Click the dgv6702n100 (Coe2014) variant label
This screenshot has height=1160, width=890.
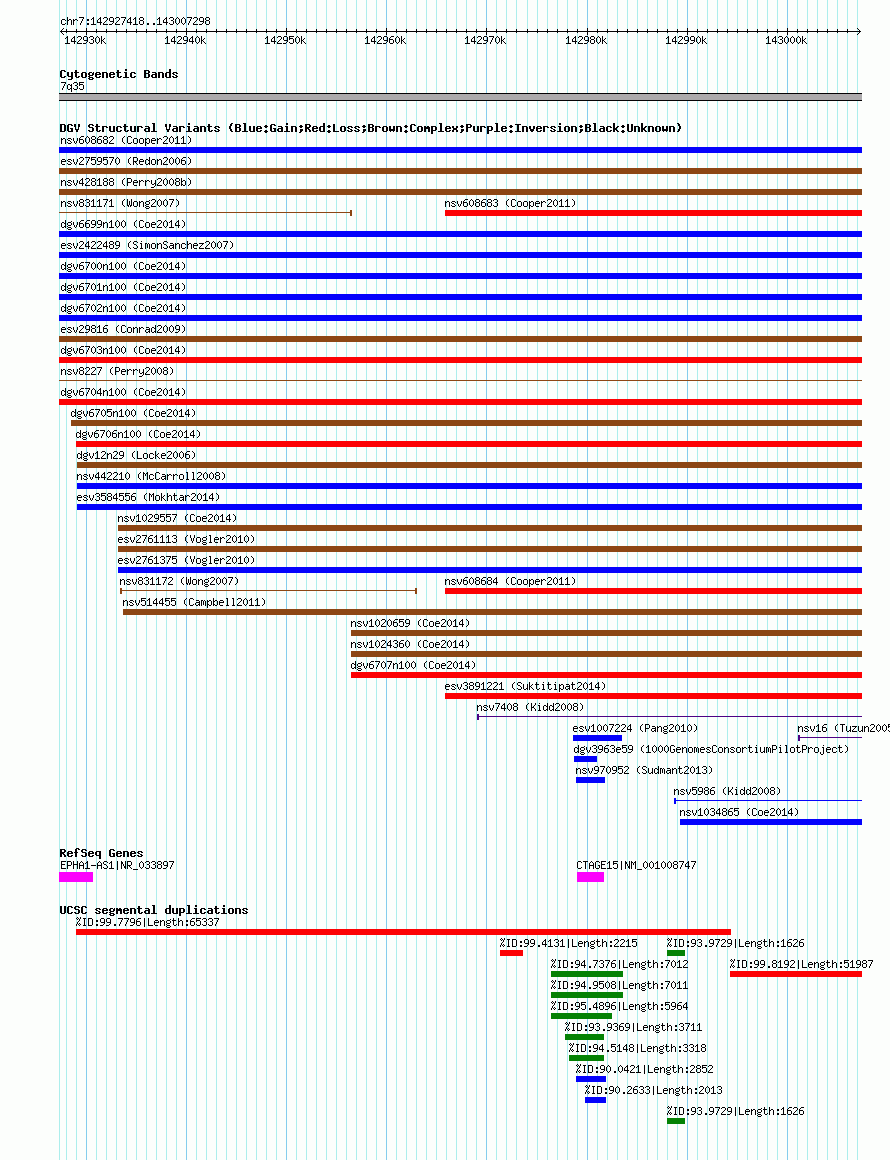coord(123,308)
